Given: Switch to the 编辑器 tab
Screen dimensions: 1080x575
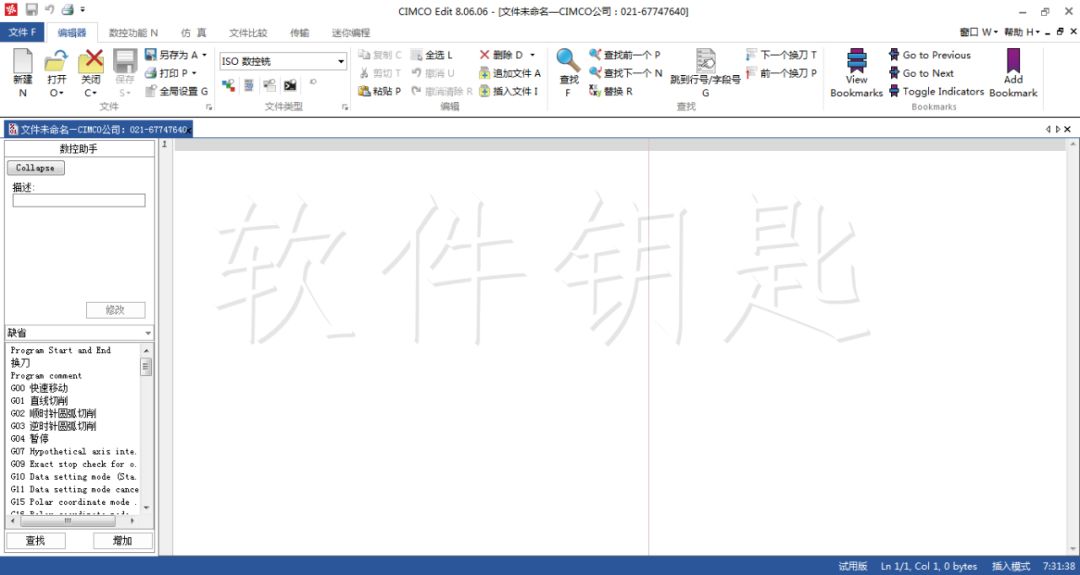Looking at the screenshot, I should 72,32.
